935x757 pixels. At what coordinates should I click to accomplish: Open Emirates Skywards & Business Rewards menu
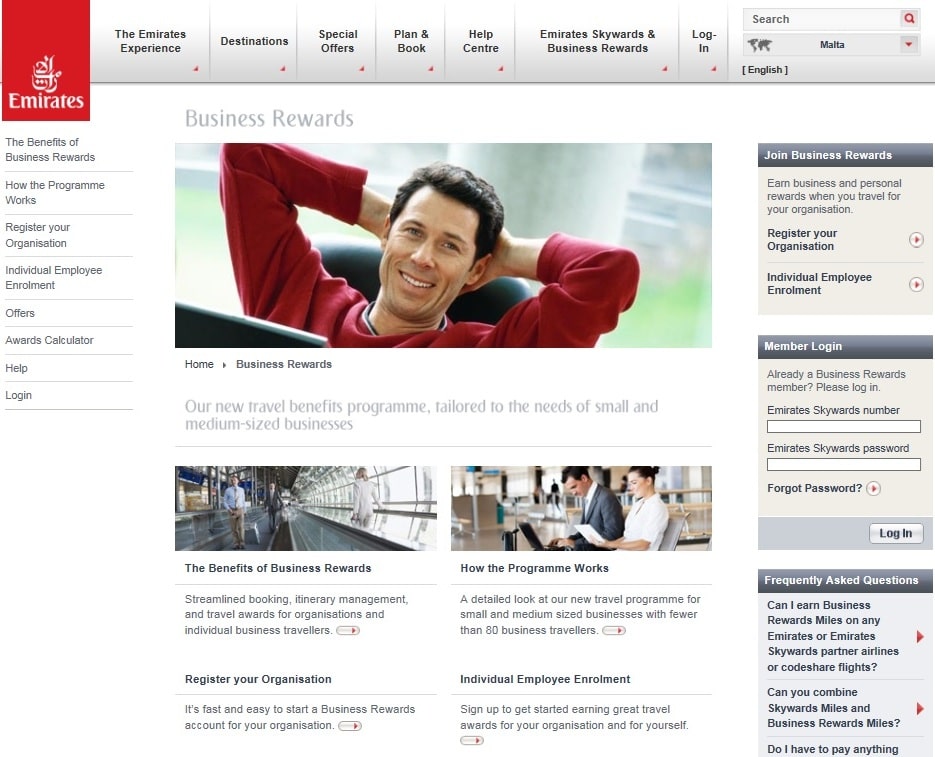597,41
